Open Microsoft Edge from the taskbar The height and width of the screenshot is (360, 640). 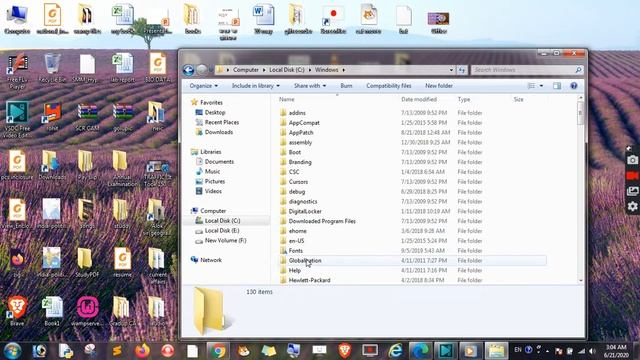tap(420, 351)
